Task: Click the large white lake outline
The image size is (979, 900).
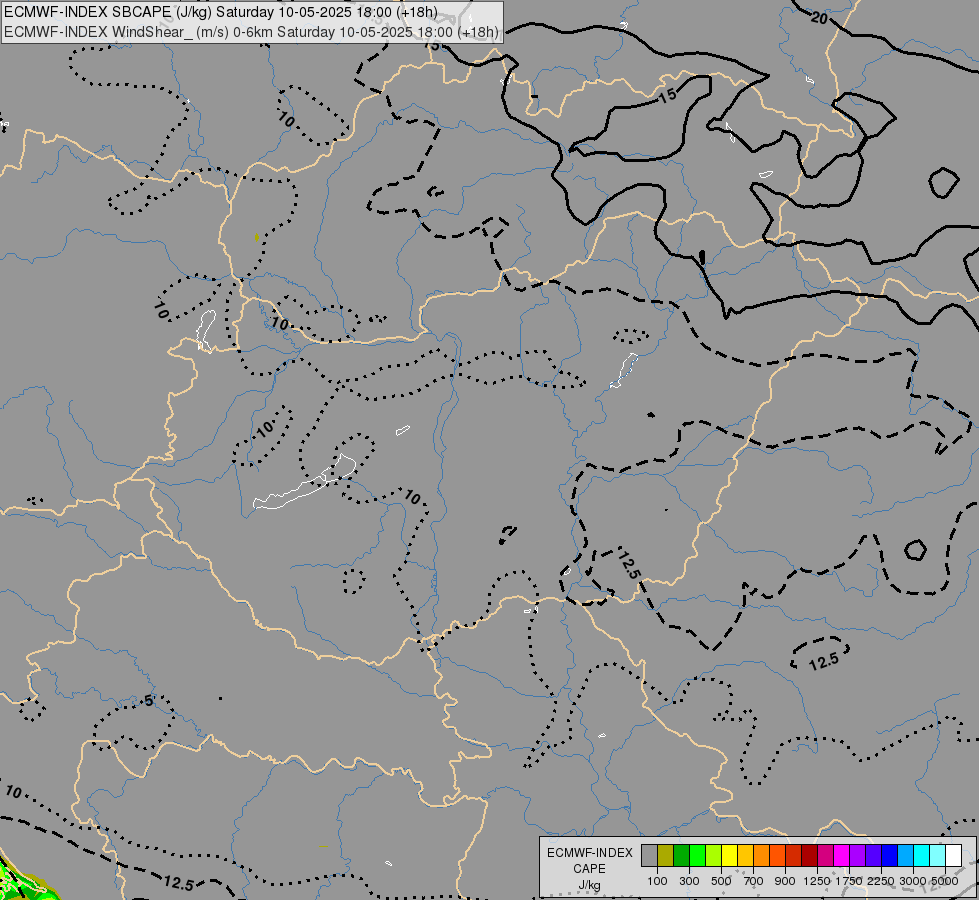Action: pos(305,483)
